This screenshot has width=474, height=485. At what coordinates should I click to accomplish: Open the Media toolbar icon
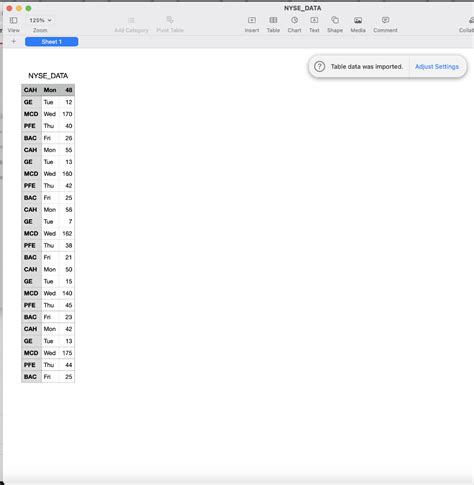pyautogui.click(x=358, y=20)
